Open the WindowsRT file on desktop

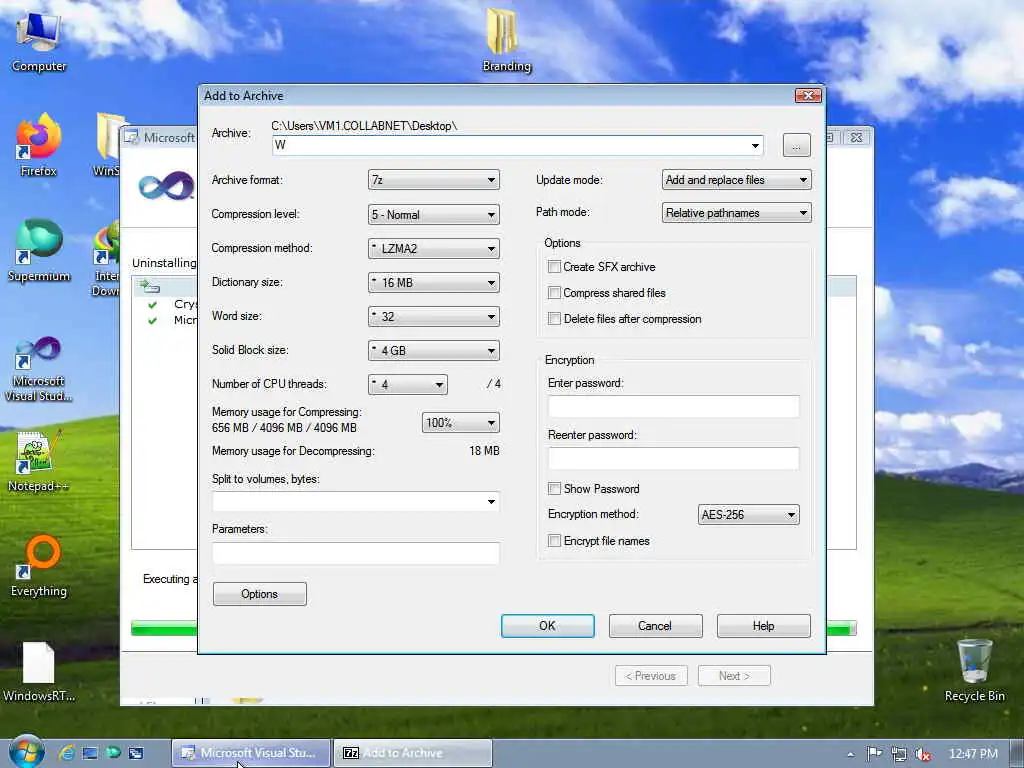click(39, 671)
